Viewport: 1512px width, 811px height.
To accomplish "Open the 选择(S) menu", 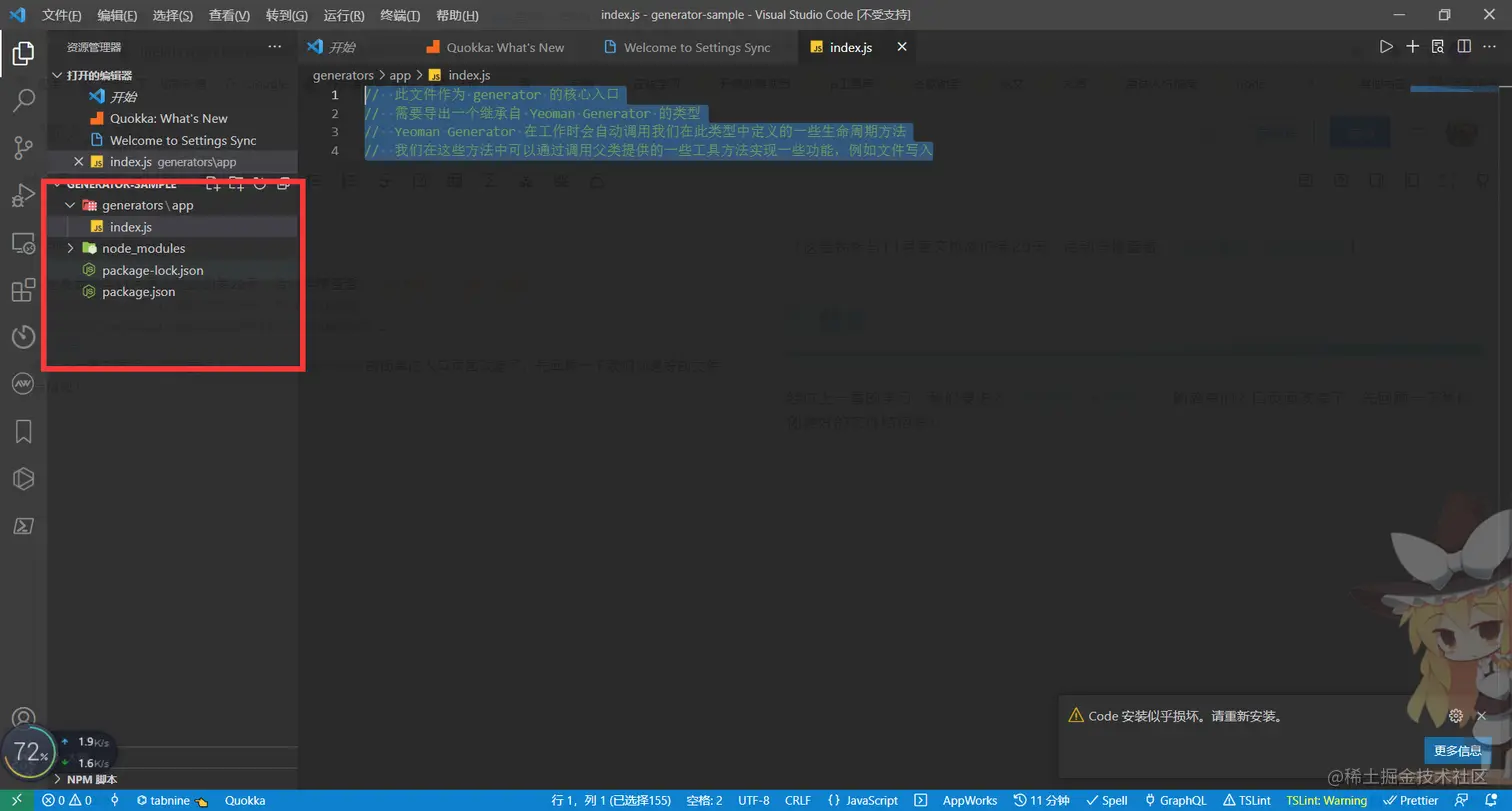I will click(173, 16).
